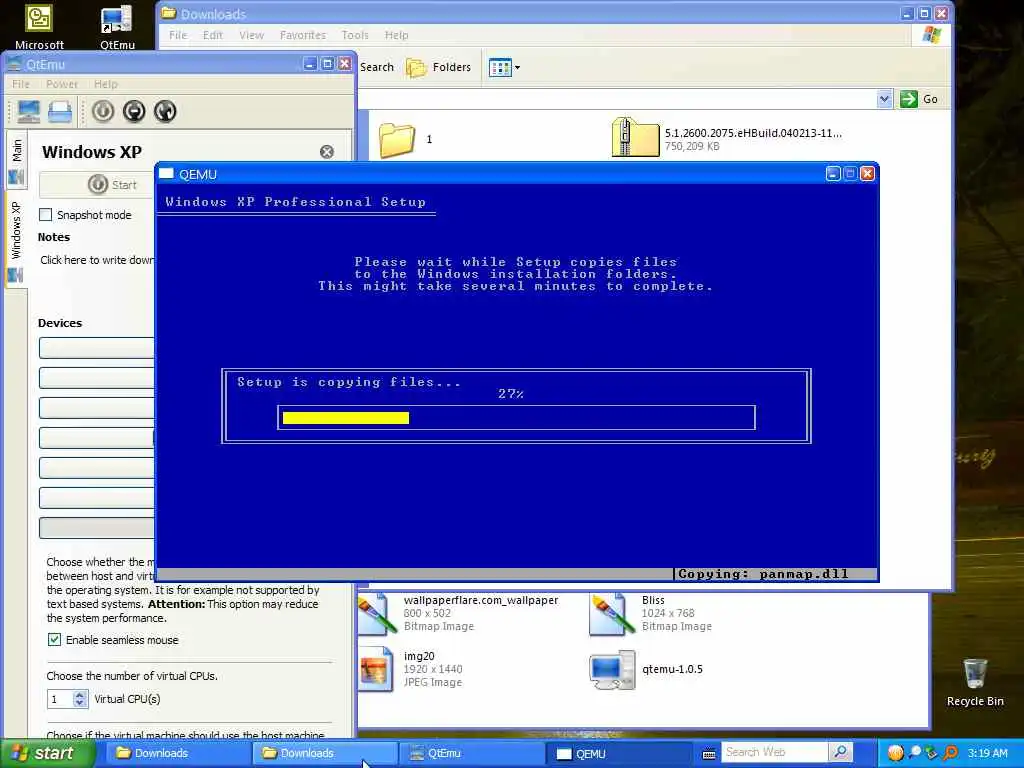Click the network computers tray icon
1024x768 pixels.
coord(931,753)
